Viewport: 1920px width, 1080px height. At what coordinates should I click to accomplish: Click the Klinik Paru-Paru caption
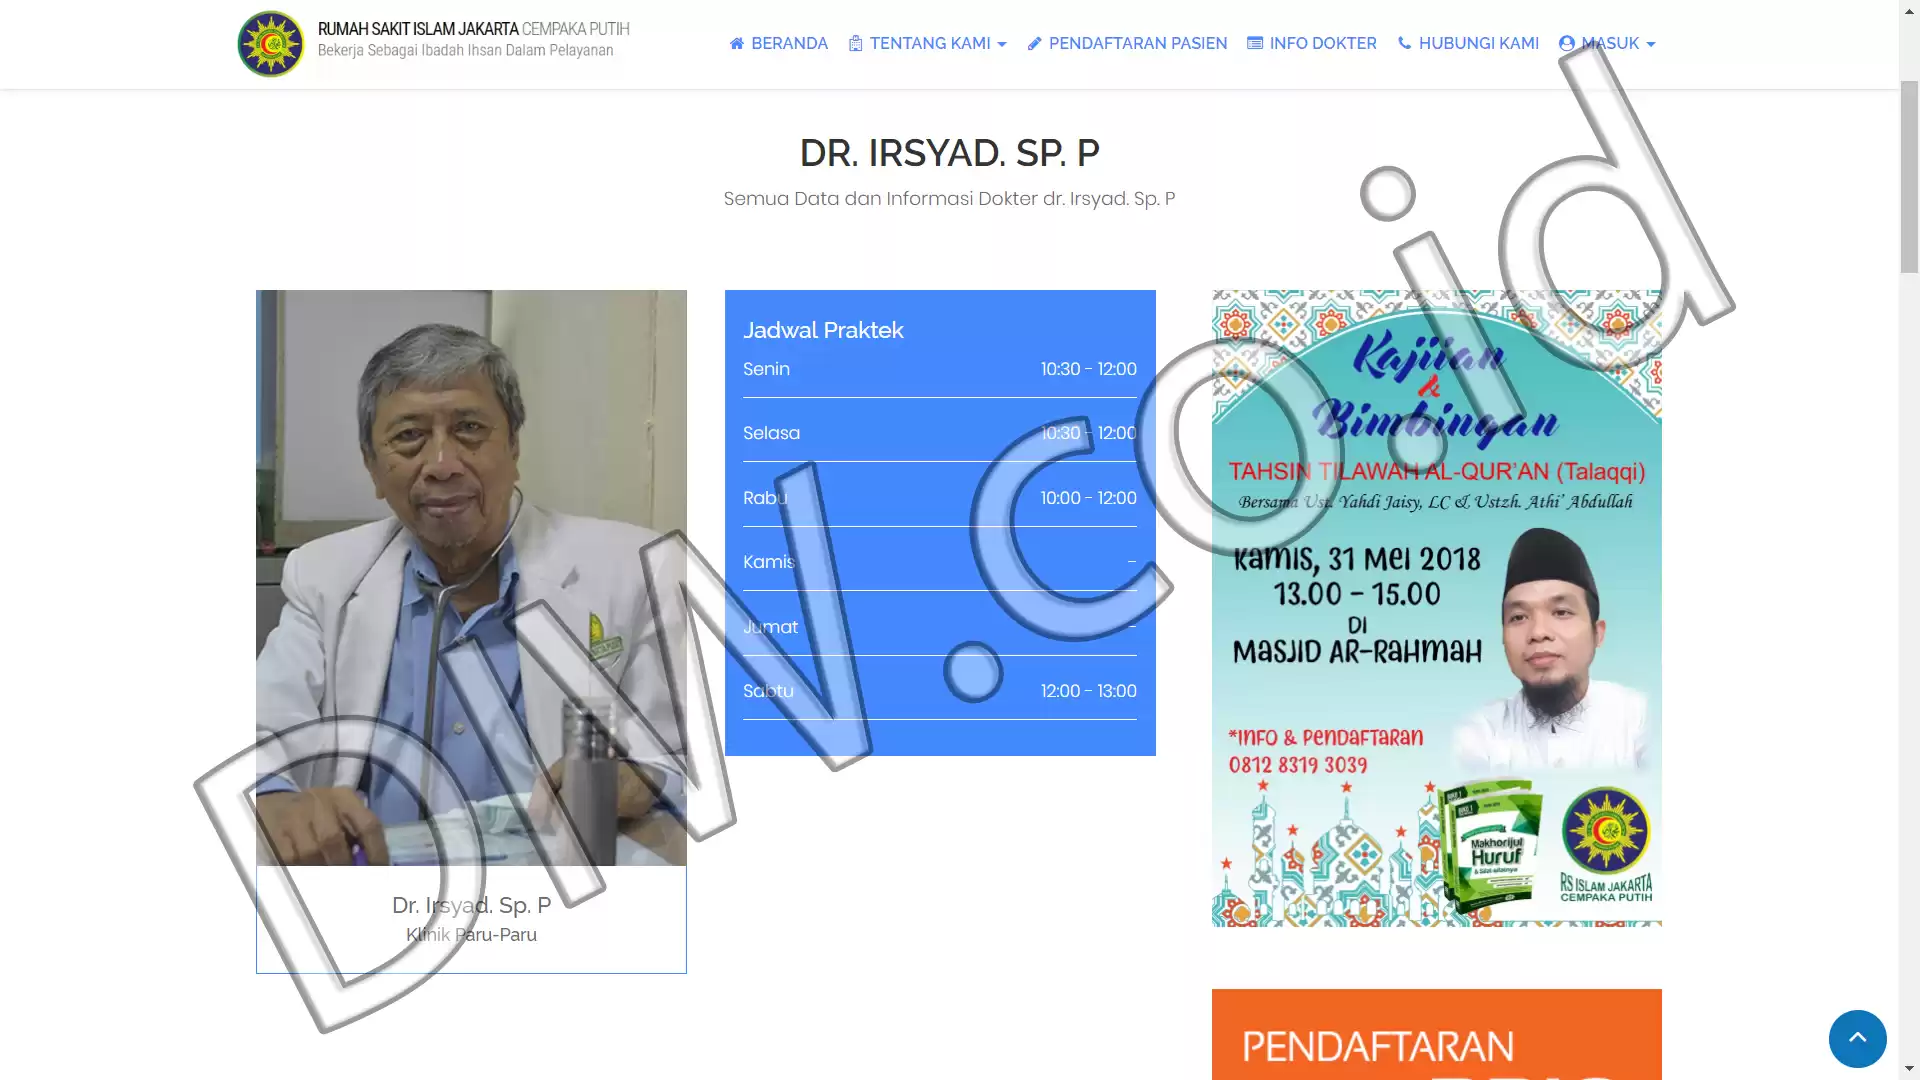[x=471, y=935]
